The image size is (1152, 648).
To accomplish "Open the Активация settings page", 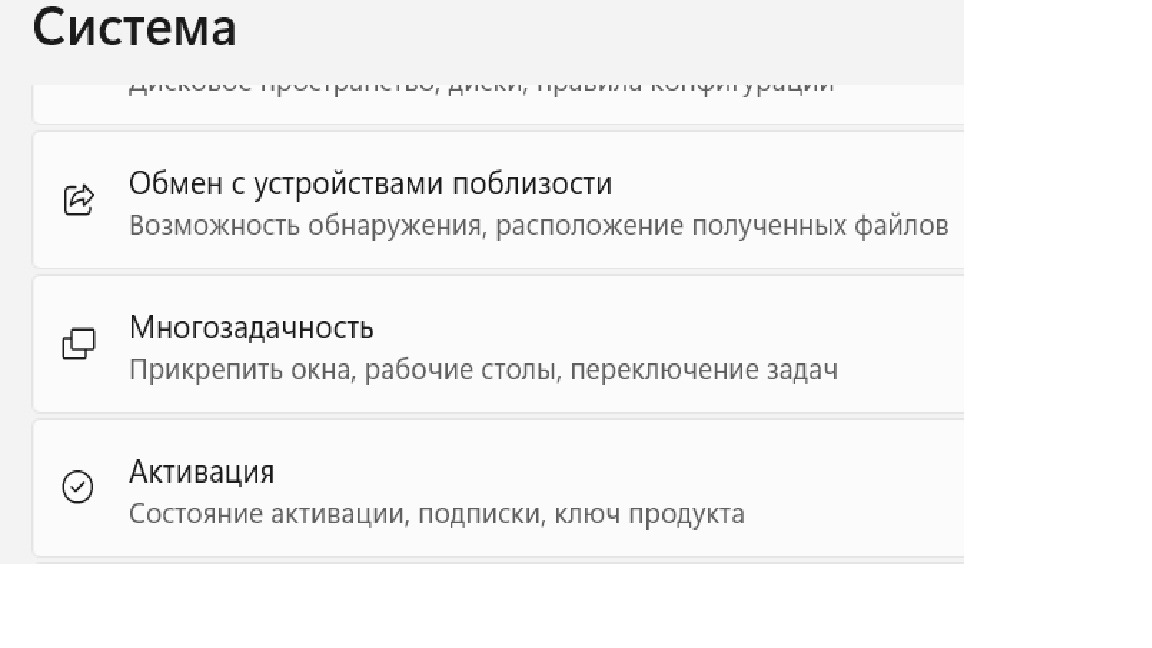I will pyautogui.click(x=498, y=489).
